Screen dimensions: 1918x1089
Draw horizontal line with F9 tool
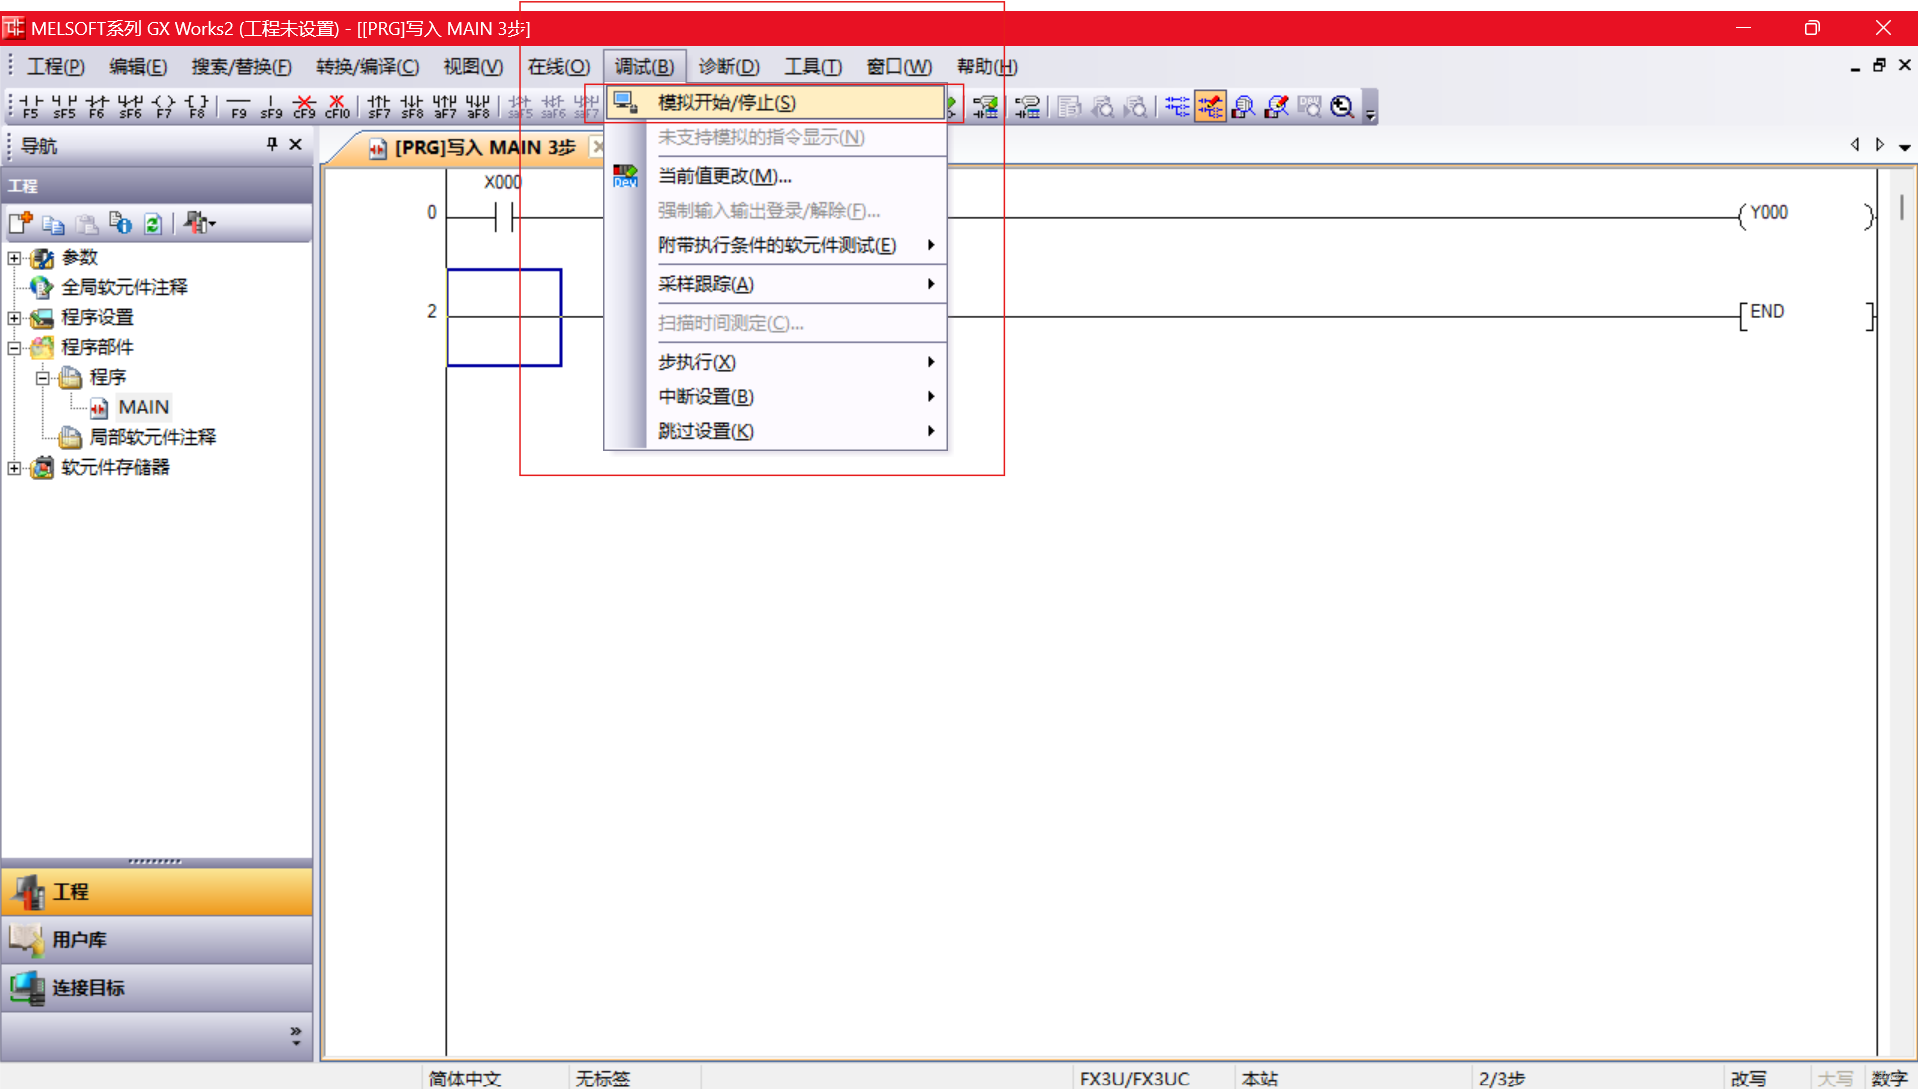pos(238,106)
